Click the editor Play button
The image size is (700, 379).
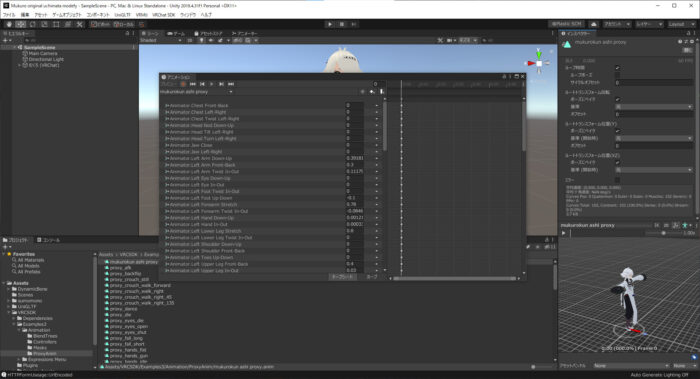[330, 24]
